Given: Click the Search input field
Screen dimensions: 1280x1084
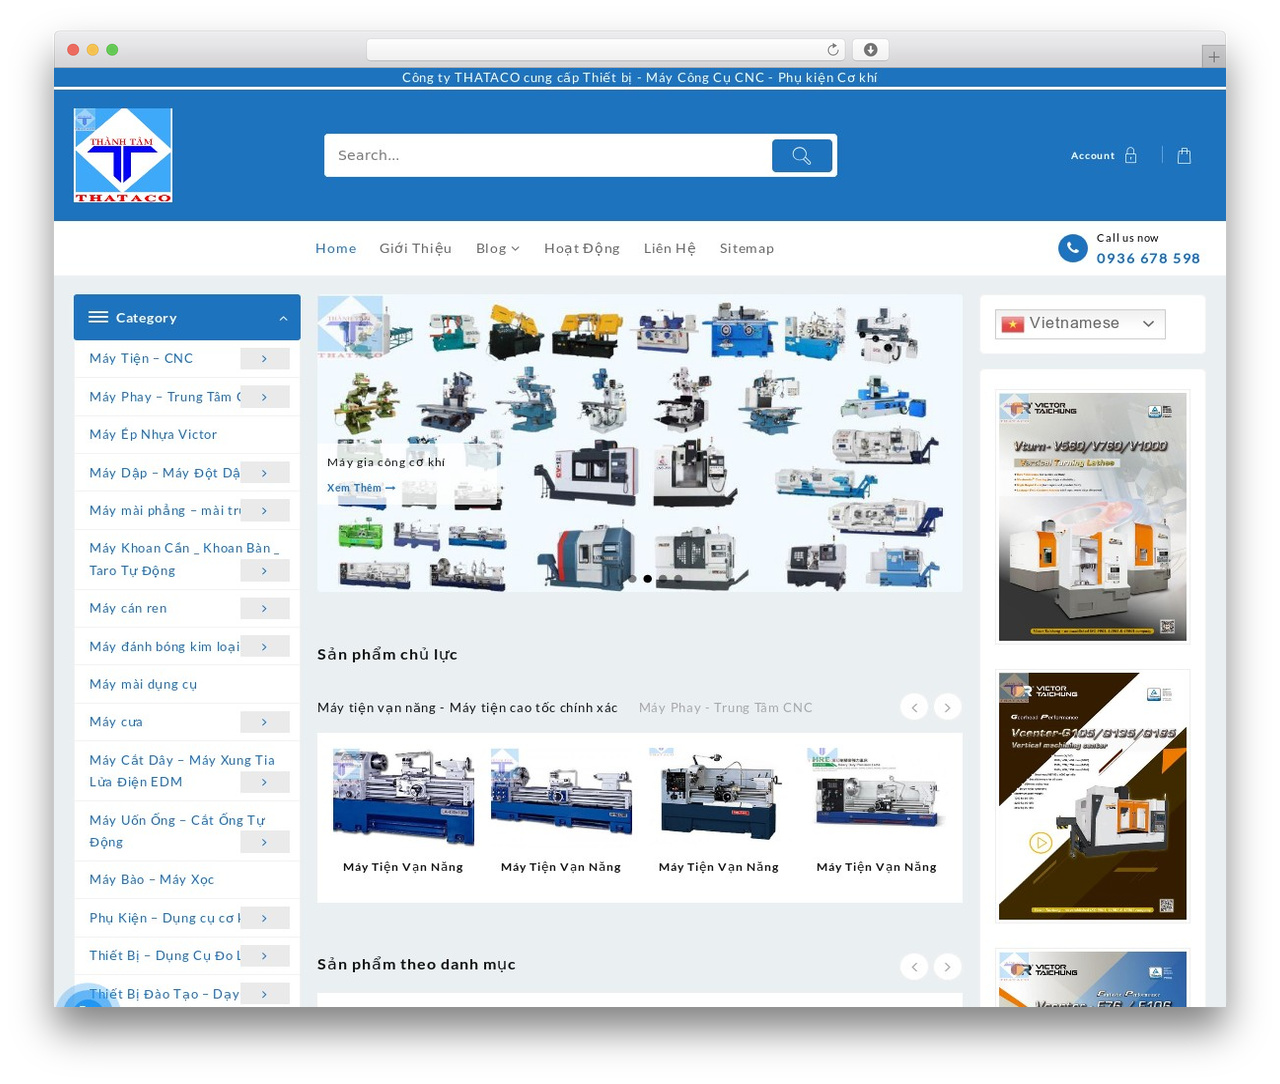Looking at the screenshot, I should point(548,155).
